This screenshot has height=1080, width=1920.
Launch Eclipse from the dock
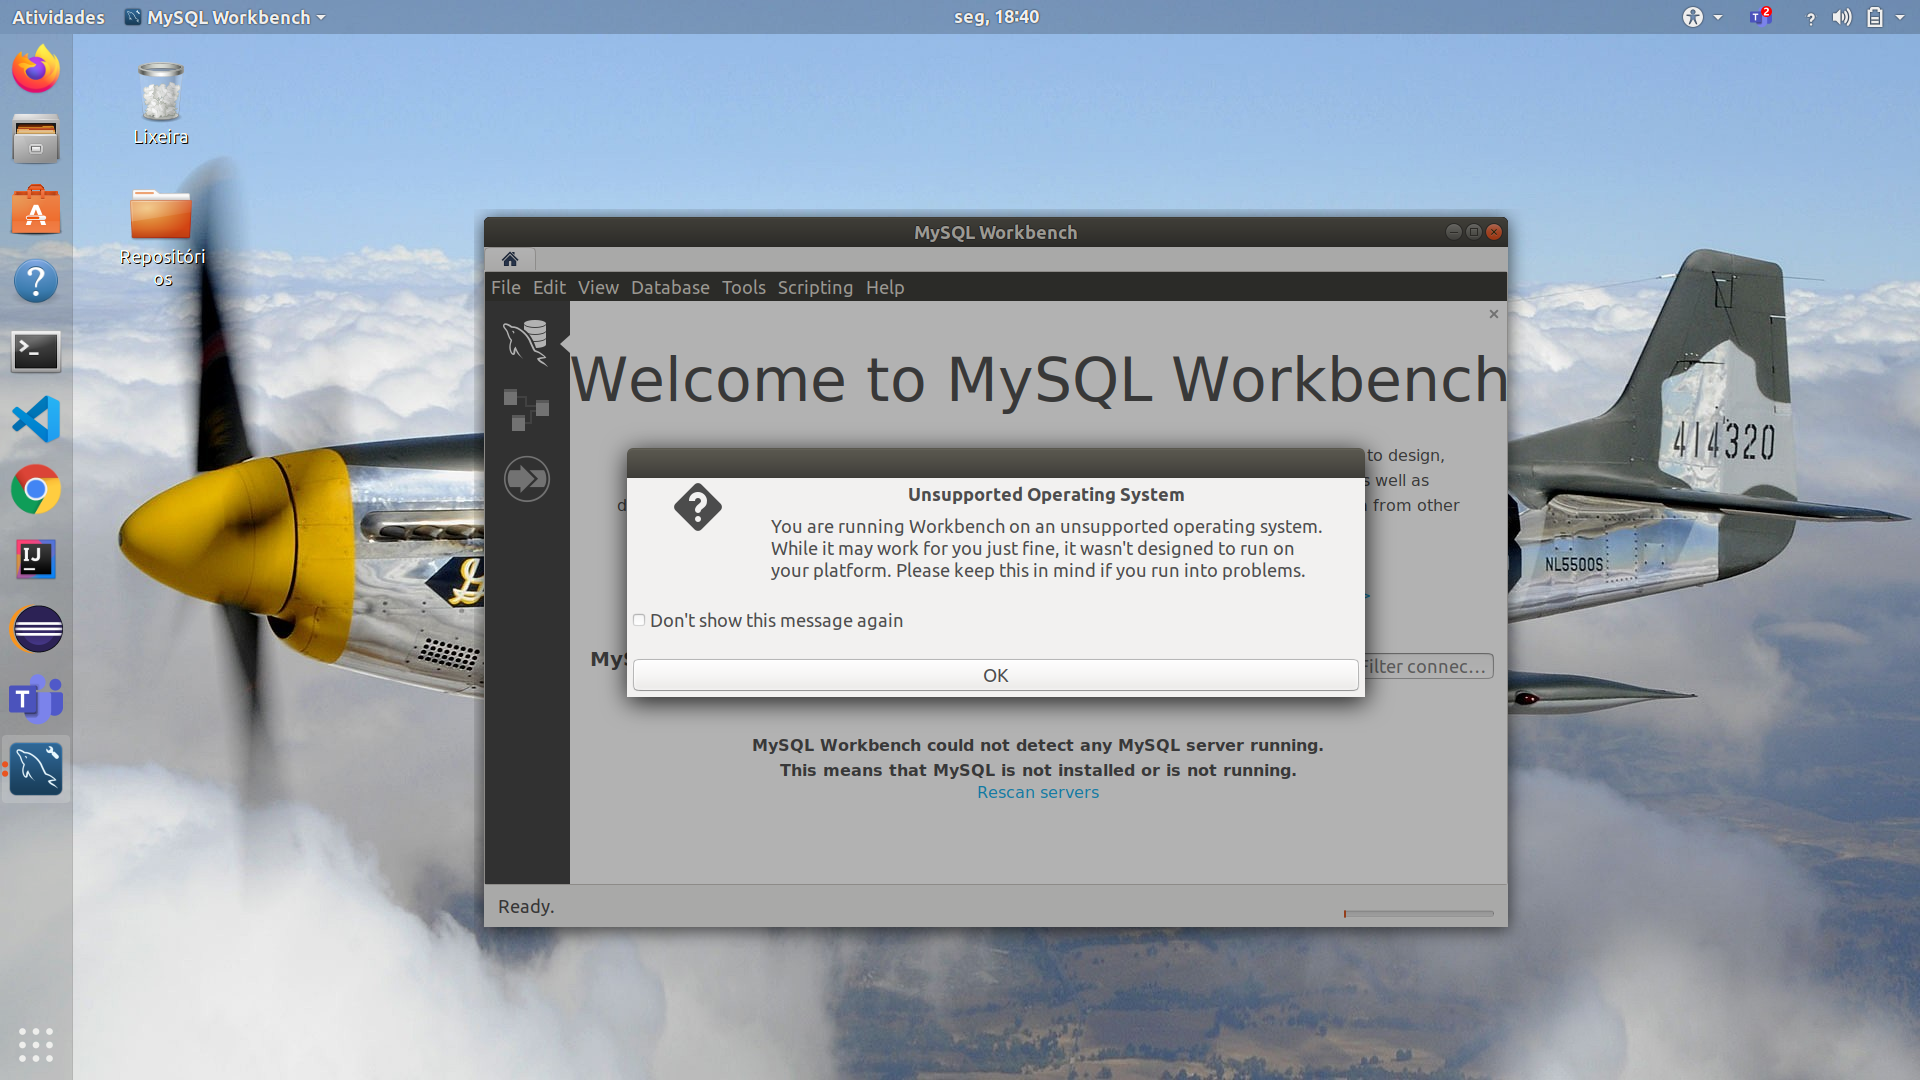(36, 630)
